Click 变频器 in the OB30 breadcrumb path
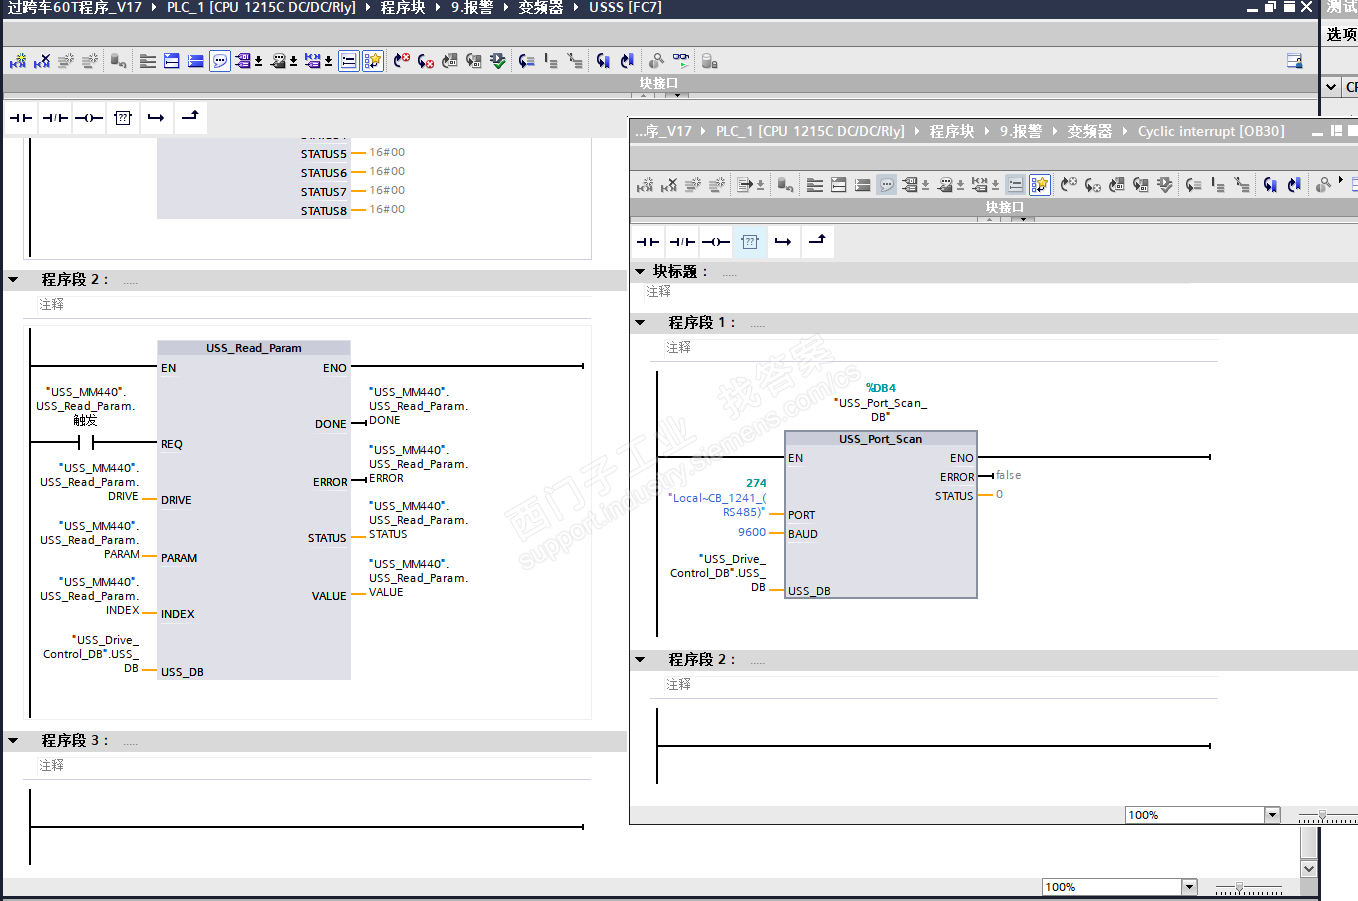 (x=1089, y=131)
